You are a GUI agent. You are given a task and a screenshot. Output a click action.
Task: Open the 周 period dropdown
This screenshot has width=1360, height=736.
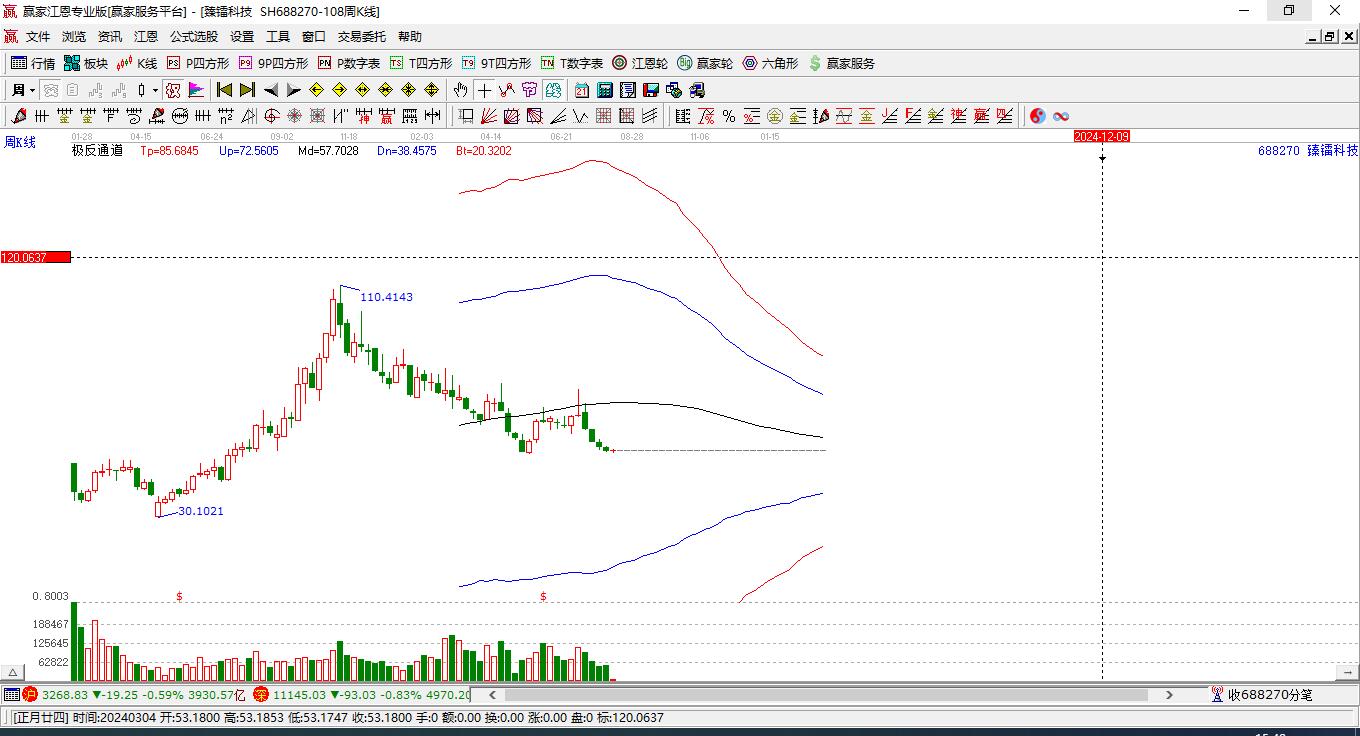(x=23, y=90)
